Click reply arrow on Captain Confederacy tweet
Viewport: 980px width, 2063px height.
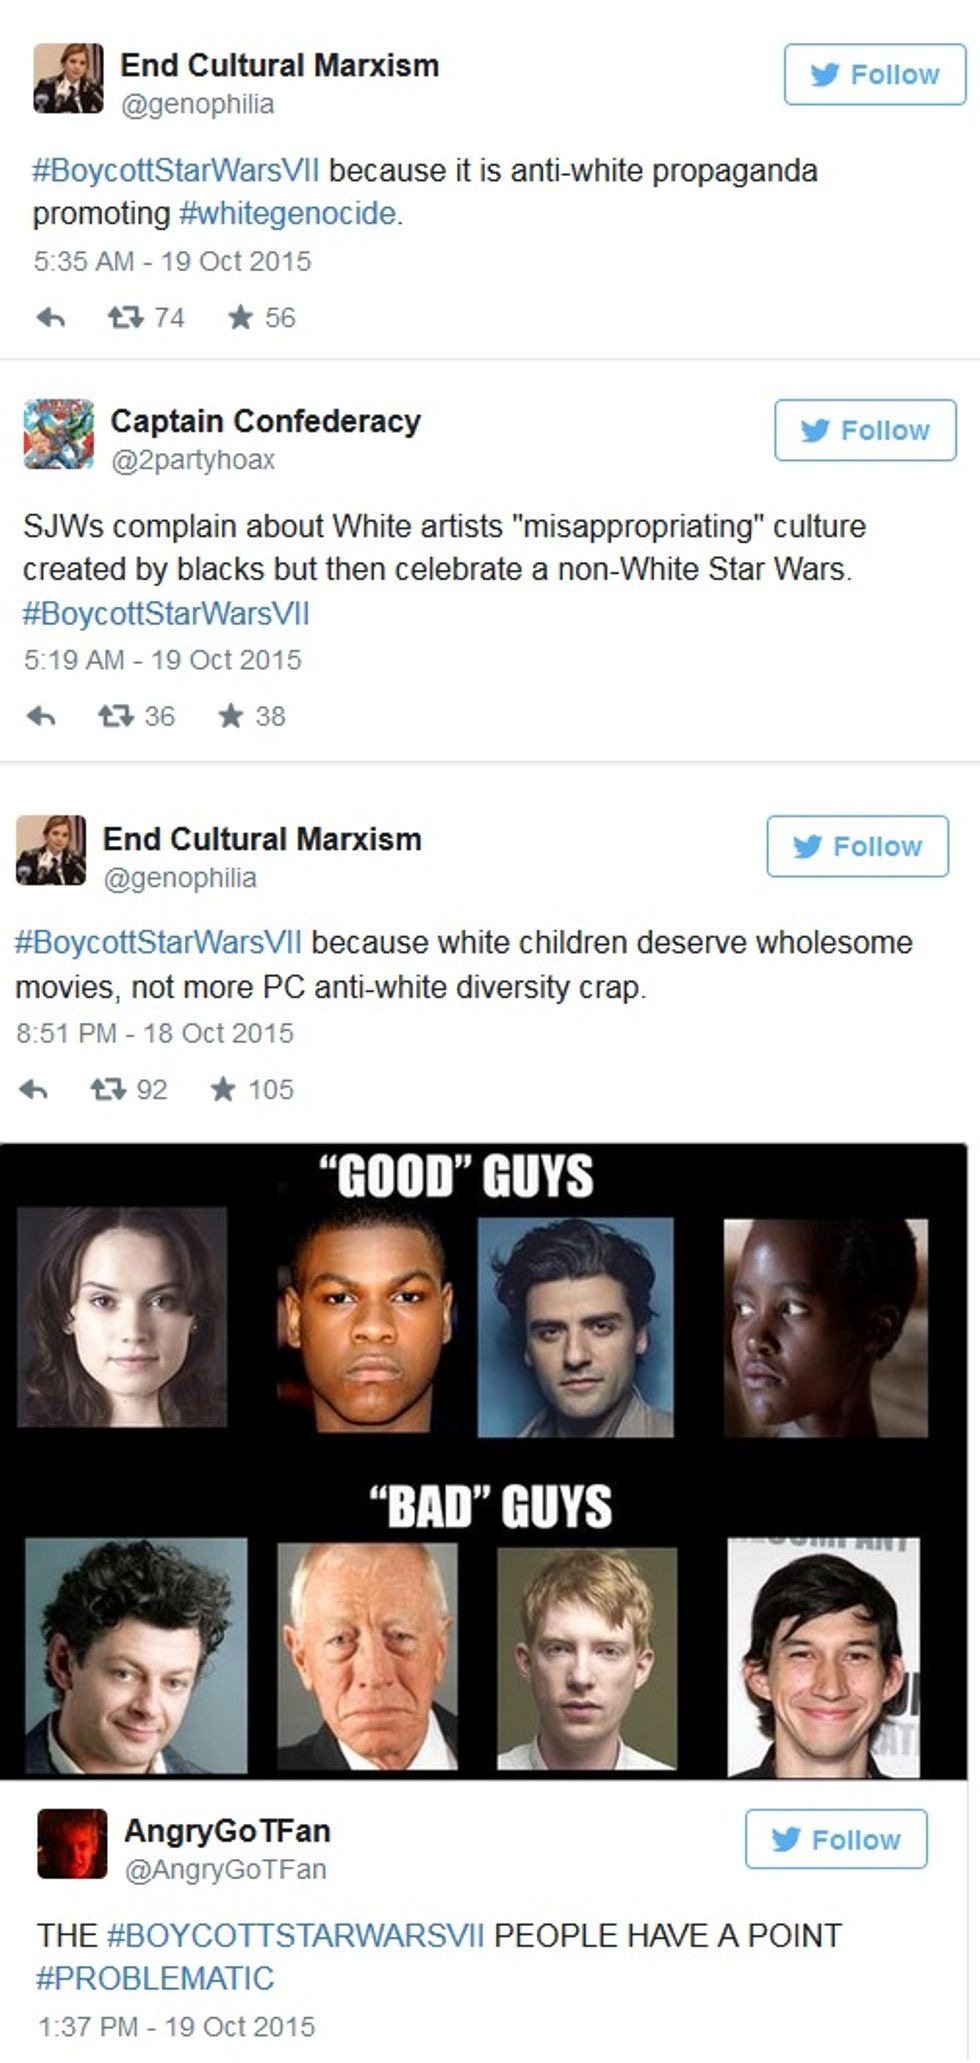pyautogui.click(x=41, y=716)
